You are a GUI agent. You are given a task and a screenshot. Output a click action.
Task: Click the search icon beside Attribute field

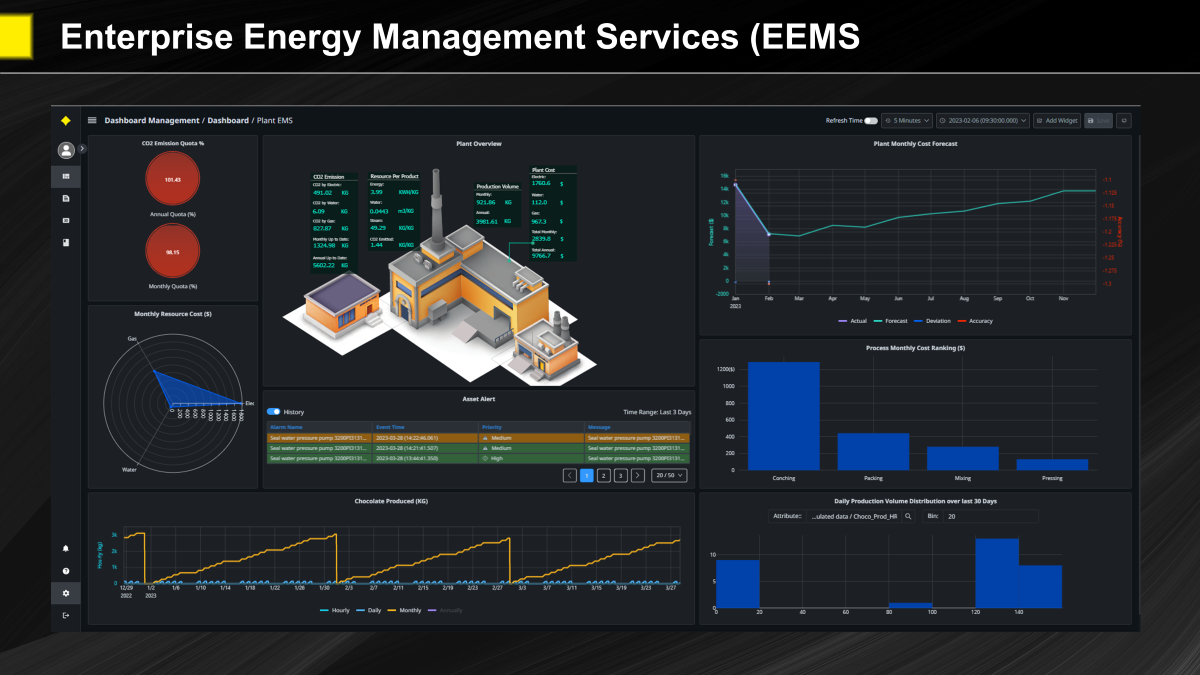(x=908, y=517)
